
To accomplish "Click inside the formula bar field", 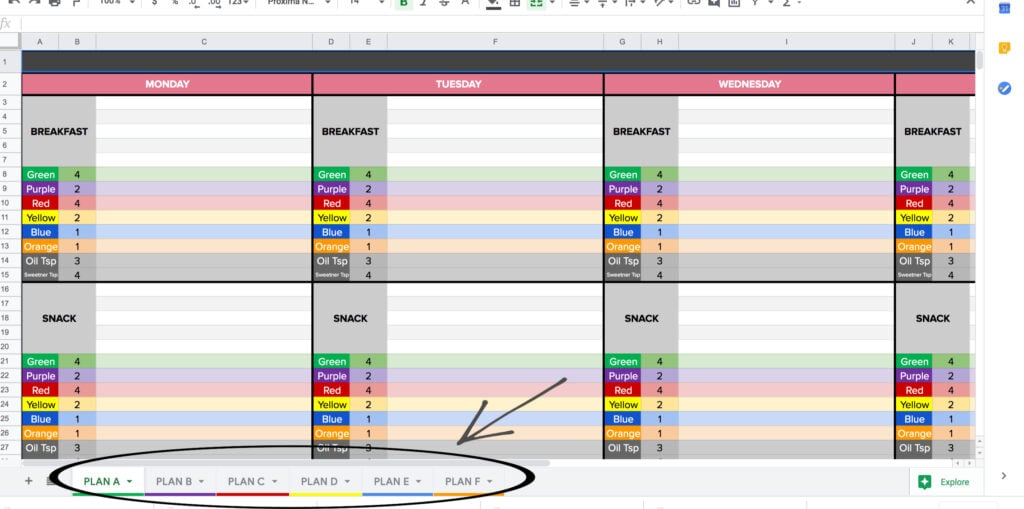I will click(x=502, y=24).
